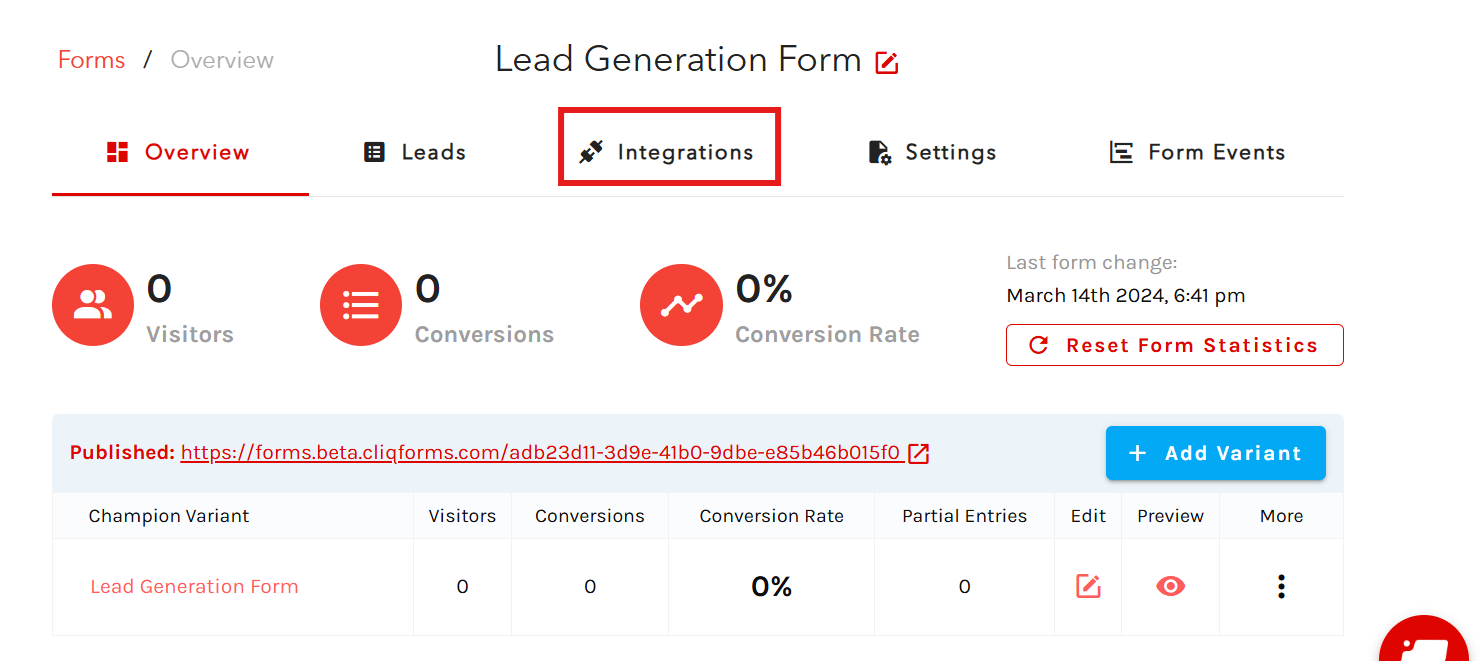Click the pencil icon to rename the form
Viewport: 1482px width, 661px height.
click(x=886, y=61)
